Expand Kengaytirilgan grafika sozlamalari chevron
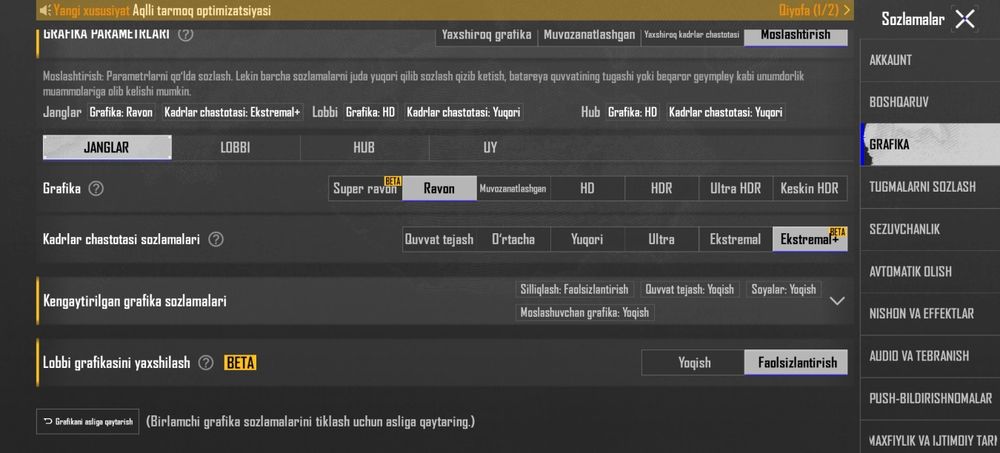Viewport: 1000px width, 453px height. click(x=837, y=301)
